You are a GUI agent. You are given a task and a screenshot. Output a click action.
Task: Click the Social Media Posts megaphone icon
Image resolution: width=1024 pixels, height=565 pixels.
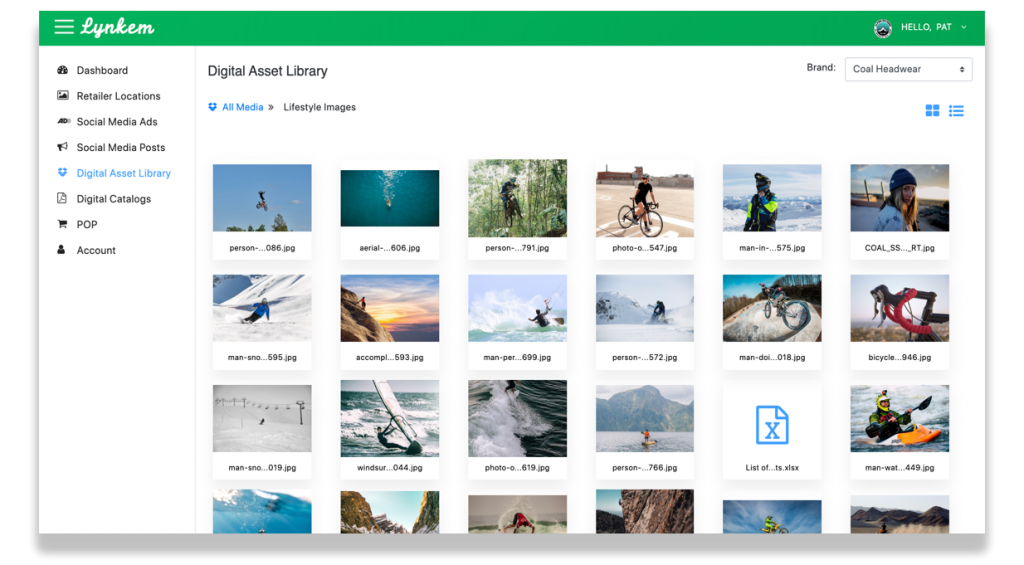pos(63,147)
